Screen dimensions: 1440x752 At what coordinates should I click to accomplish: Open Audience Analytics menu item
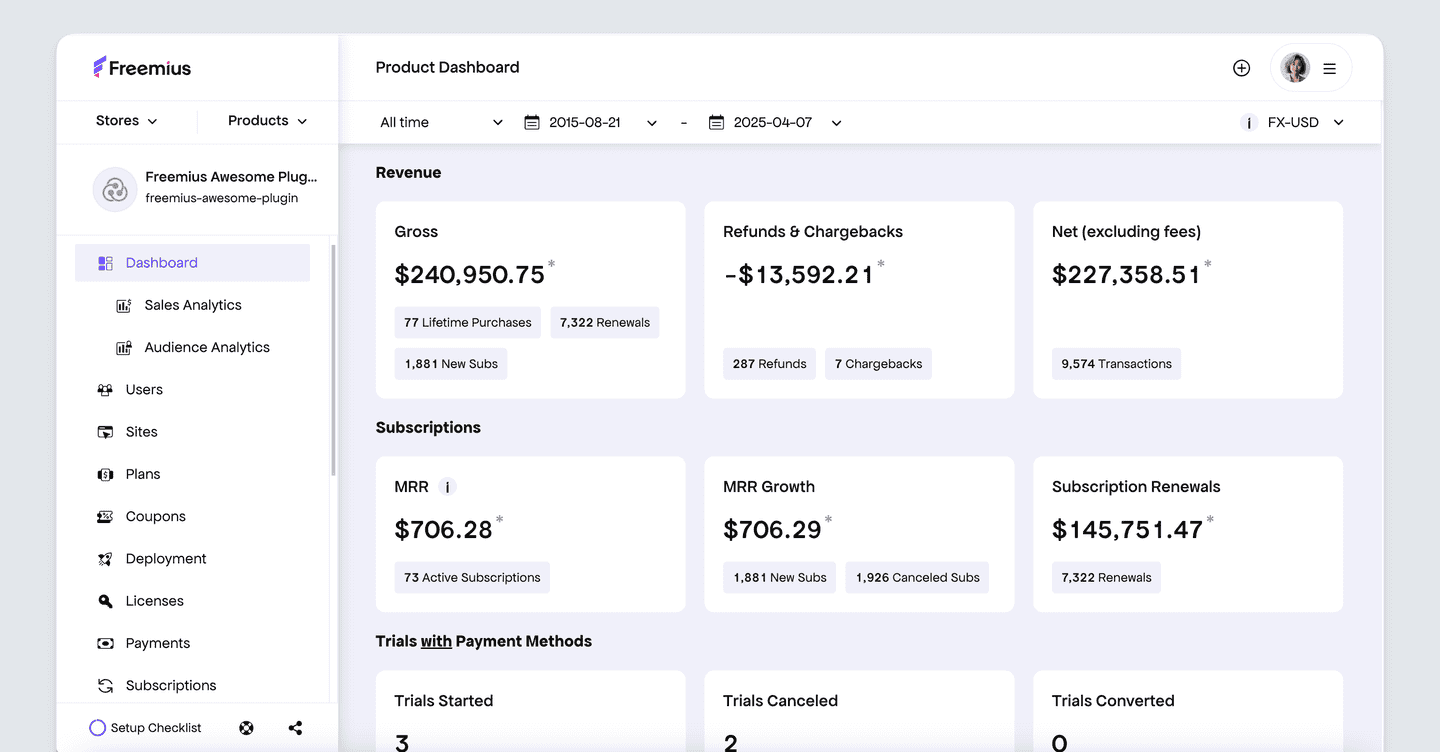click(x=206, y=347)
